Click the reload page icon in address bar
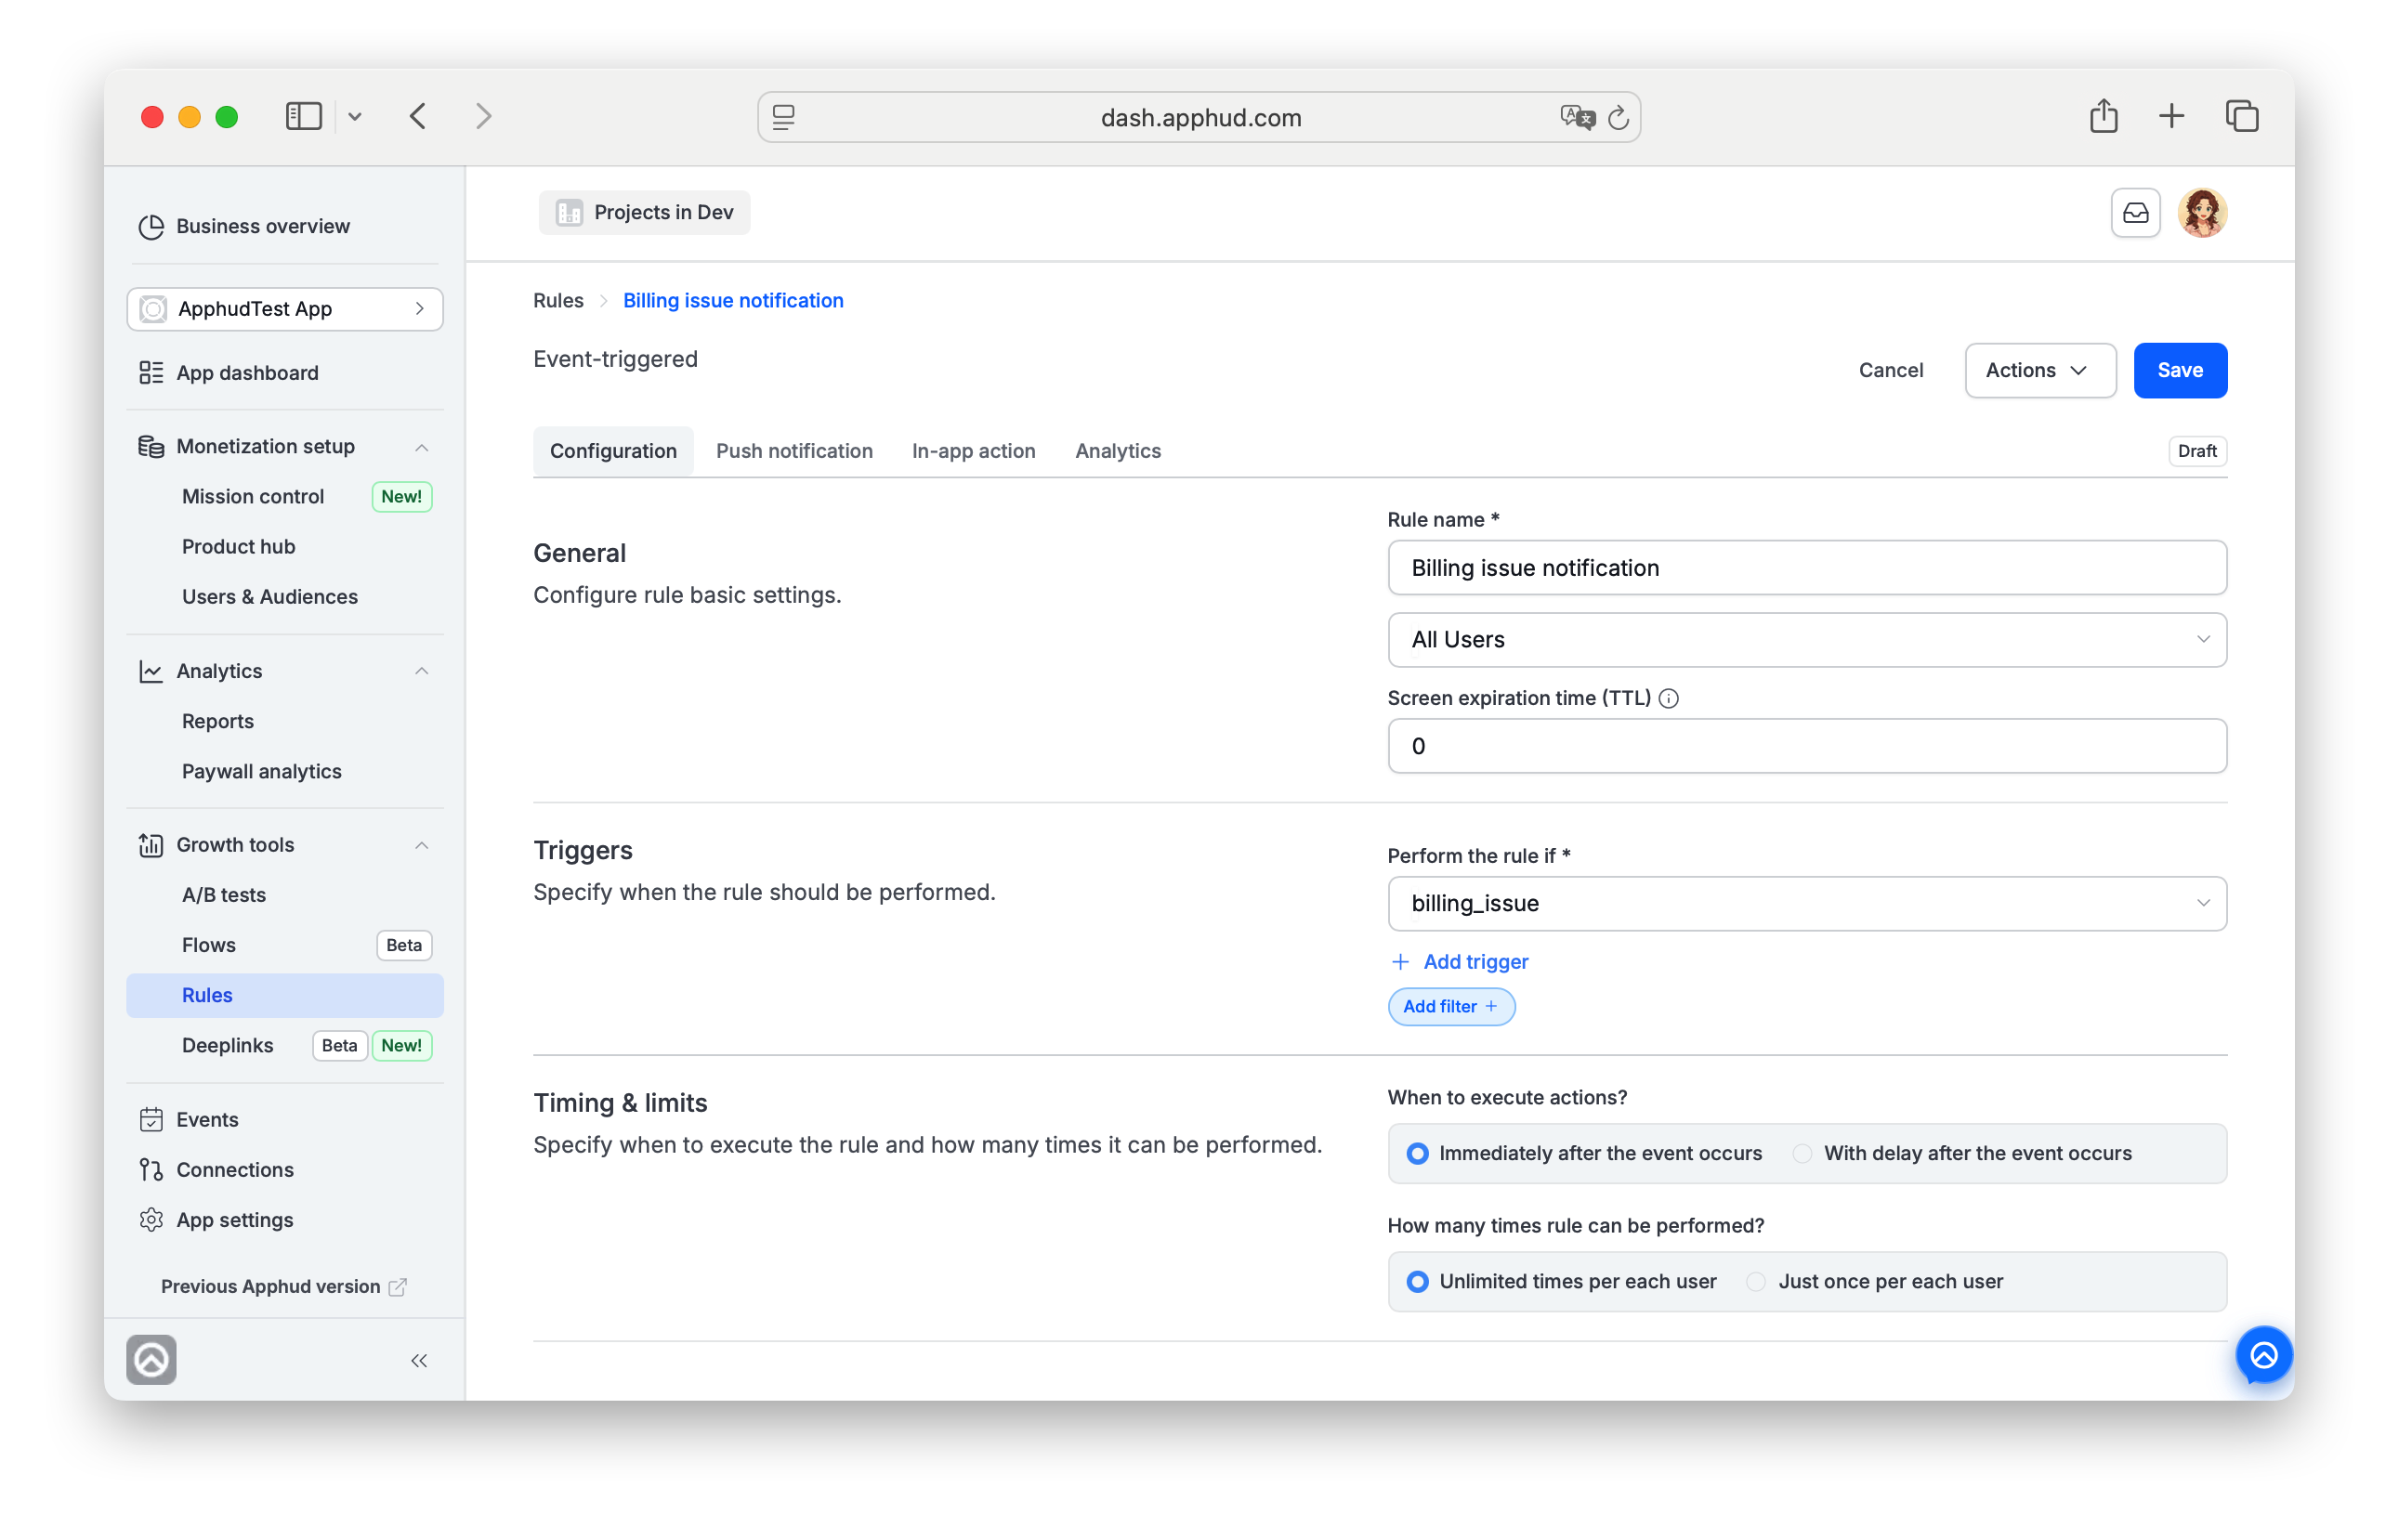This screenshot has height=1540, width=2399. coord(1618,118)
